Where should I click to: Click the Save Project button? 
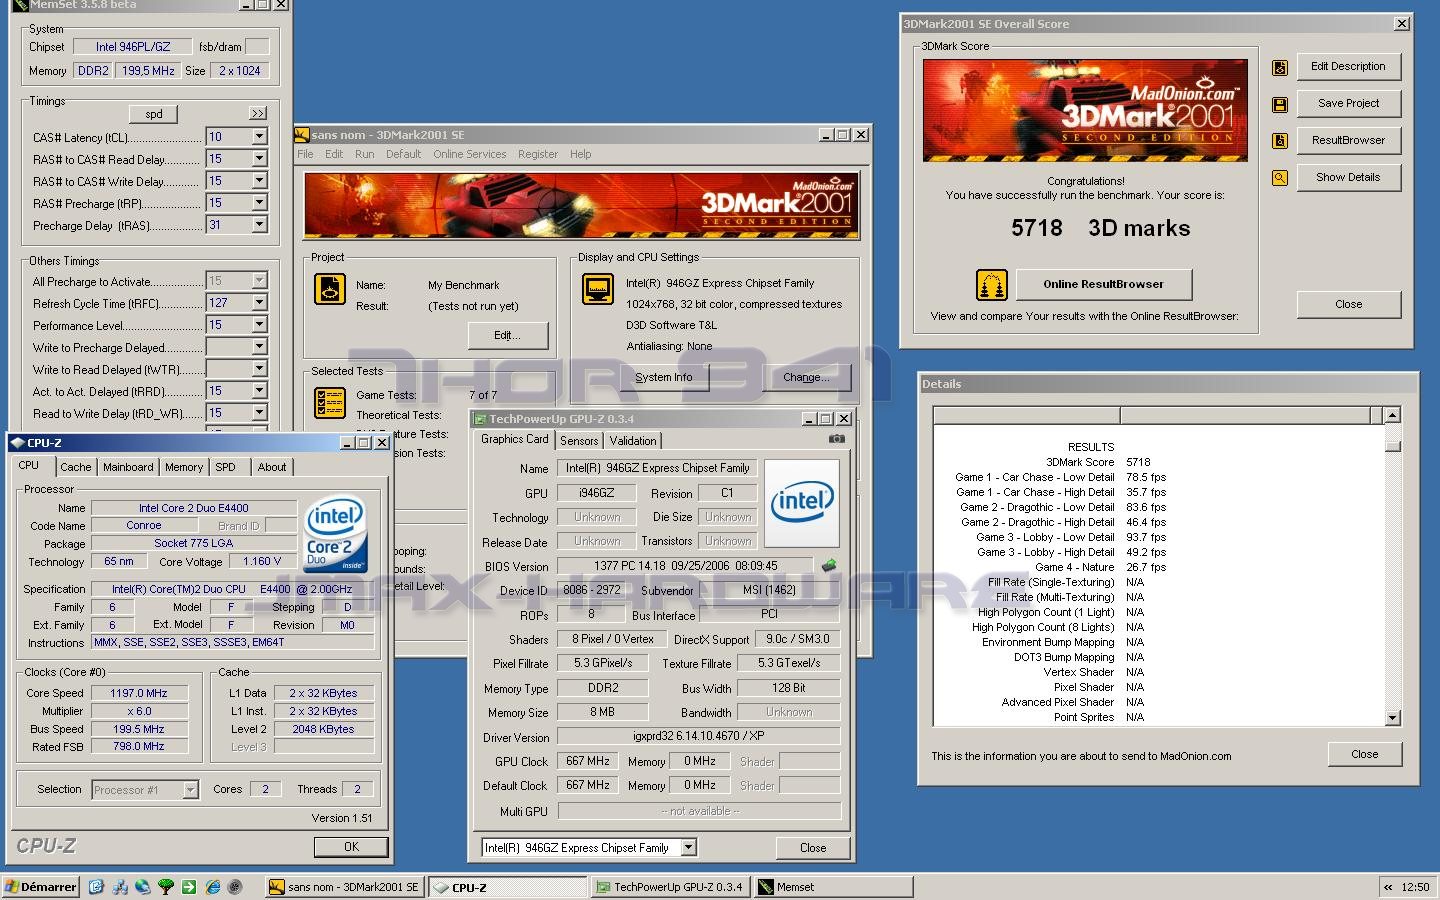[1348, 104]
